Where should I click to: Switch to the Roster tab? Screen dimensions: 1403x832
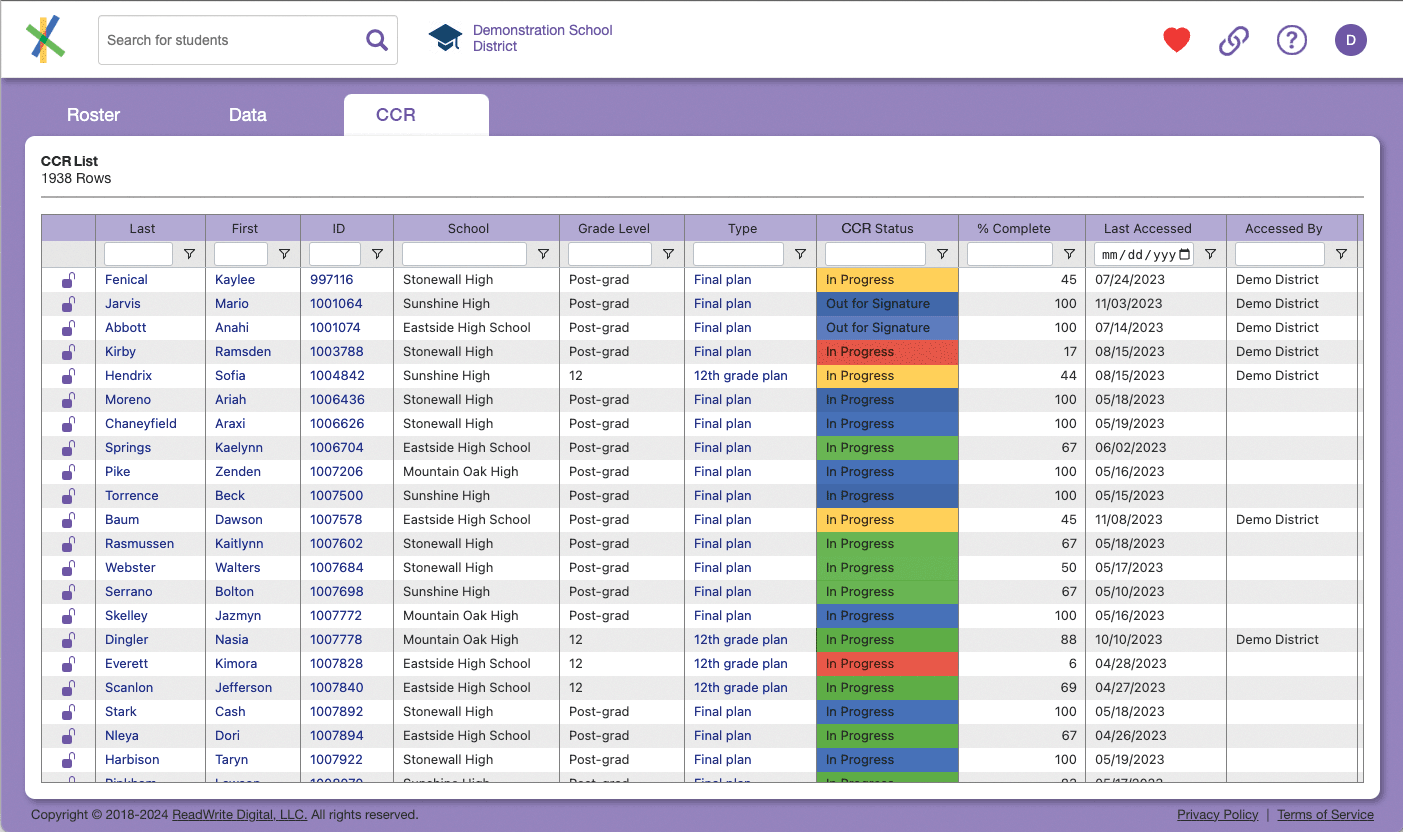pyautogui.click(x=93, y=115)
